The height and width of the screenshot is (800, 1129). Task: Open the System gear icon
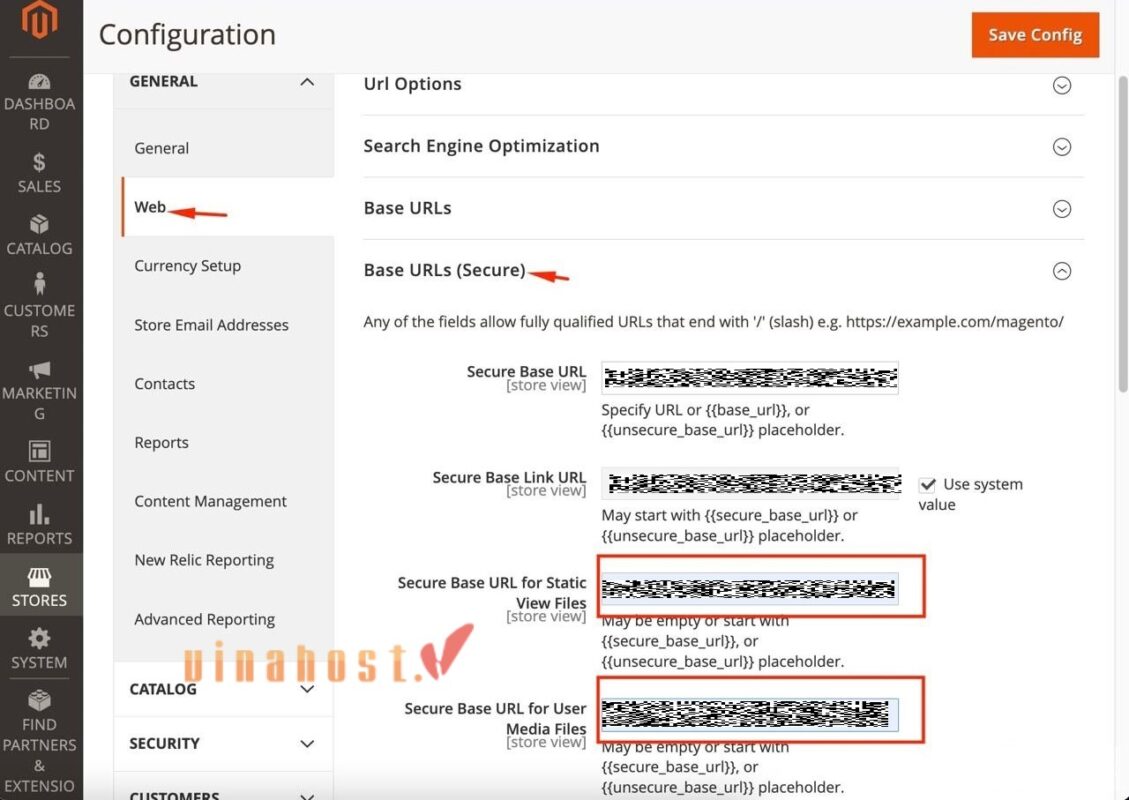40,638
